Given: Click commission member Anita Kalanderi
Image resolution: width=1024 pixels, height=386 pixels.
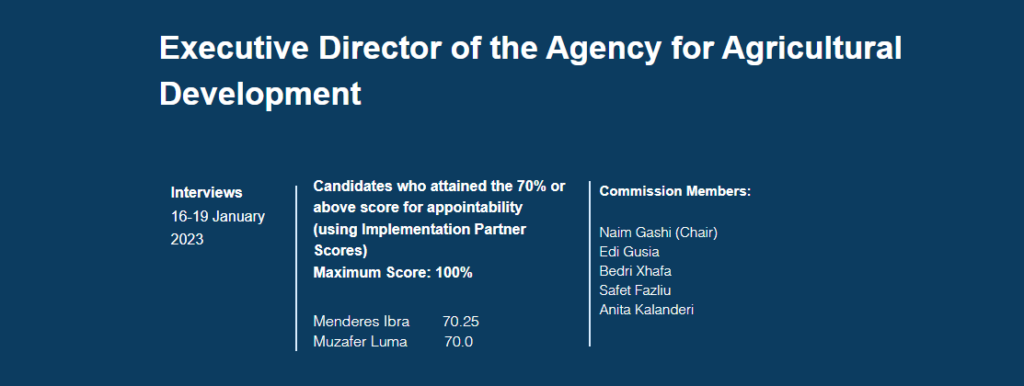Looking at the screenshot, I should [647, 310].
